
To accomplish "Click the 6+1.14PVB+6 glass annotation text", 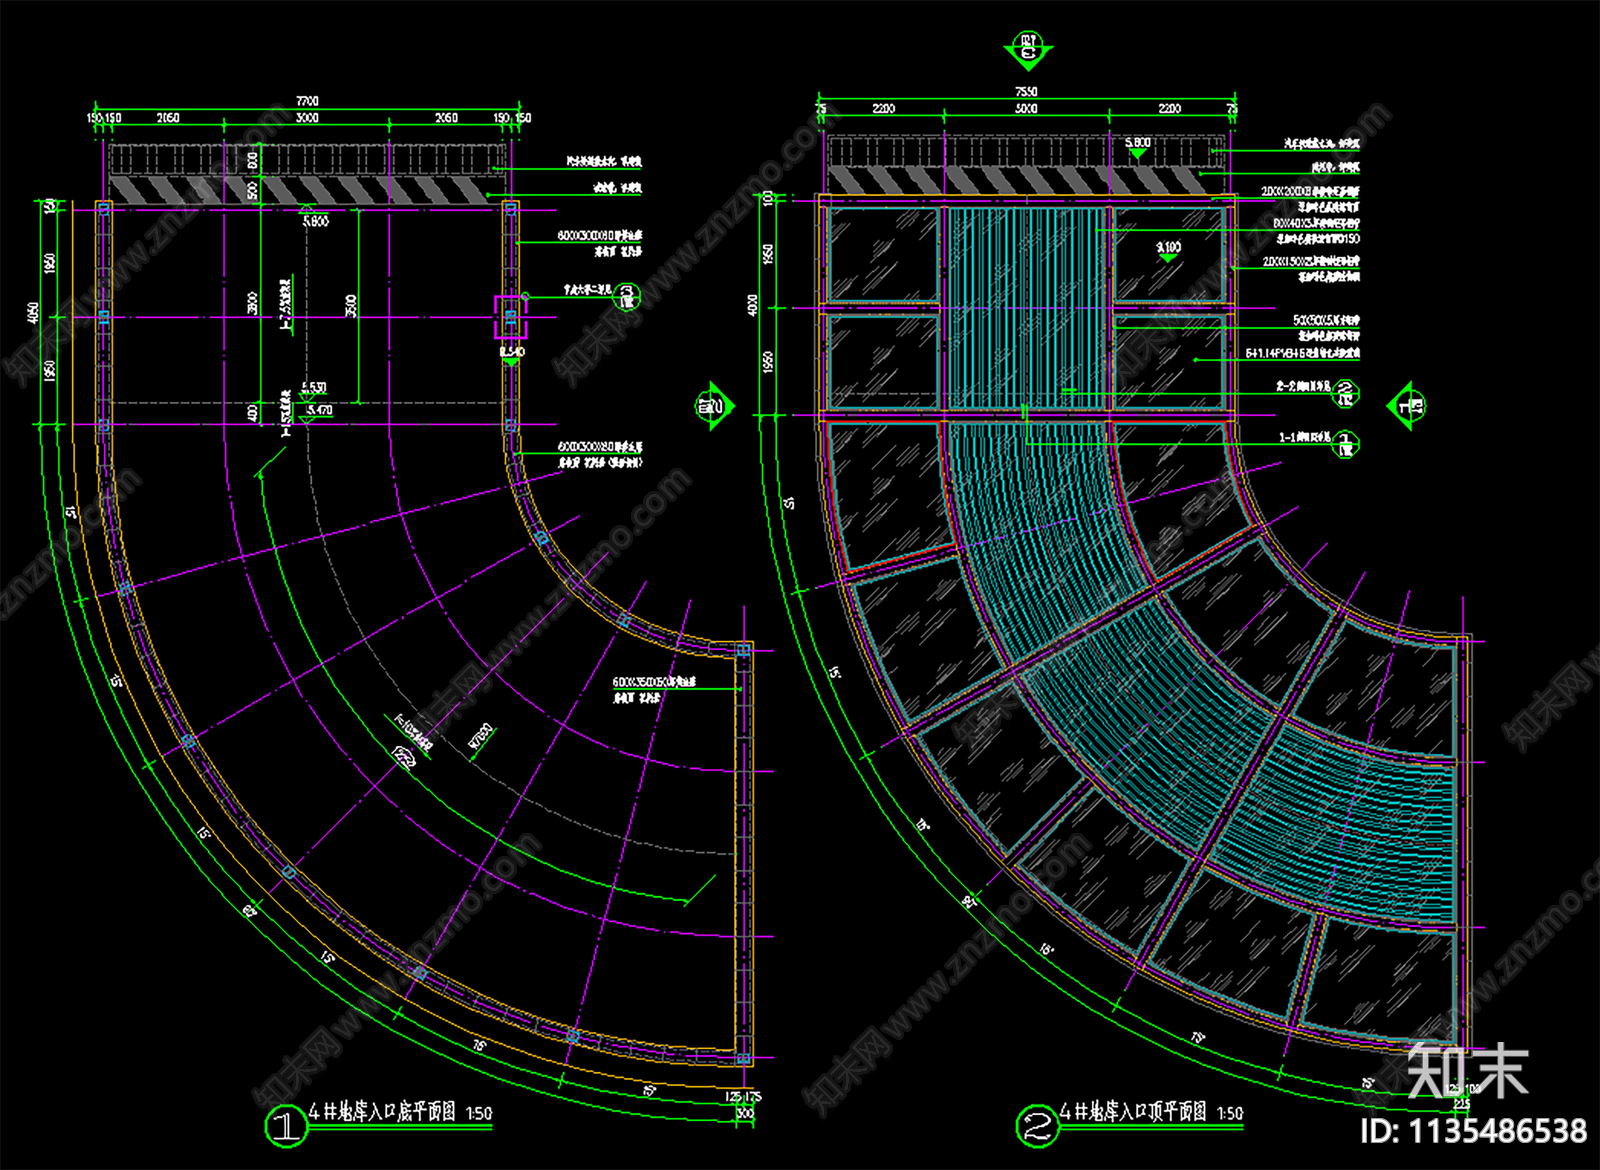I will point(1302,354).
